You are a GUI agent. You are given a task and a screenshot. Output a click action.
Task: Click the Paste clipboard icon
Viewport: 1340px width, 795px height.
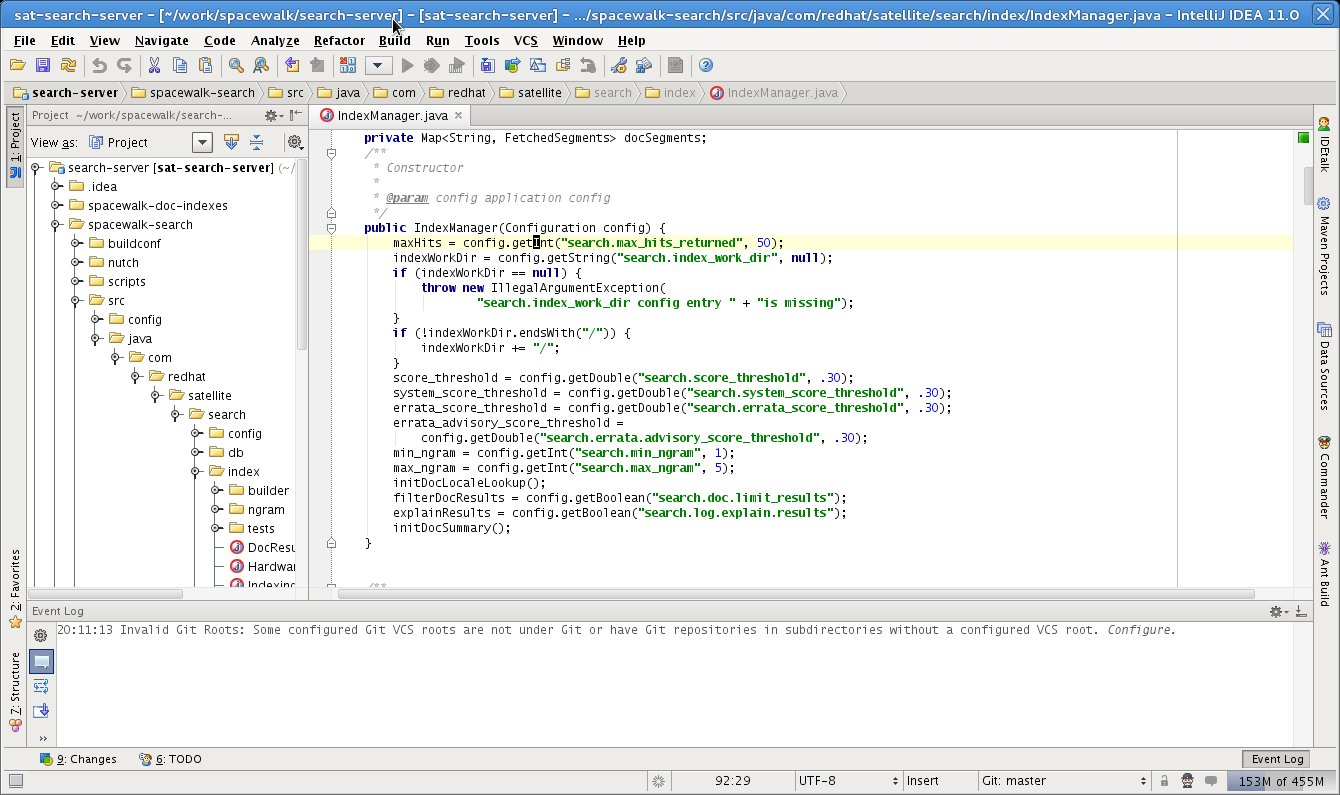tap(205, 65)
